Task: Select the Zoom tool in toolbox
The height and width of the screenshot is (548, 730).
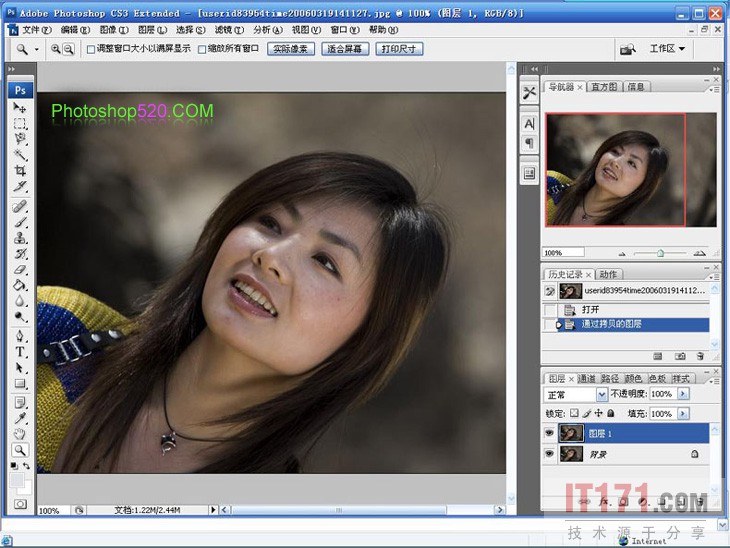Action: (20, 450)
